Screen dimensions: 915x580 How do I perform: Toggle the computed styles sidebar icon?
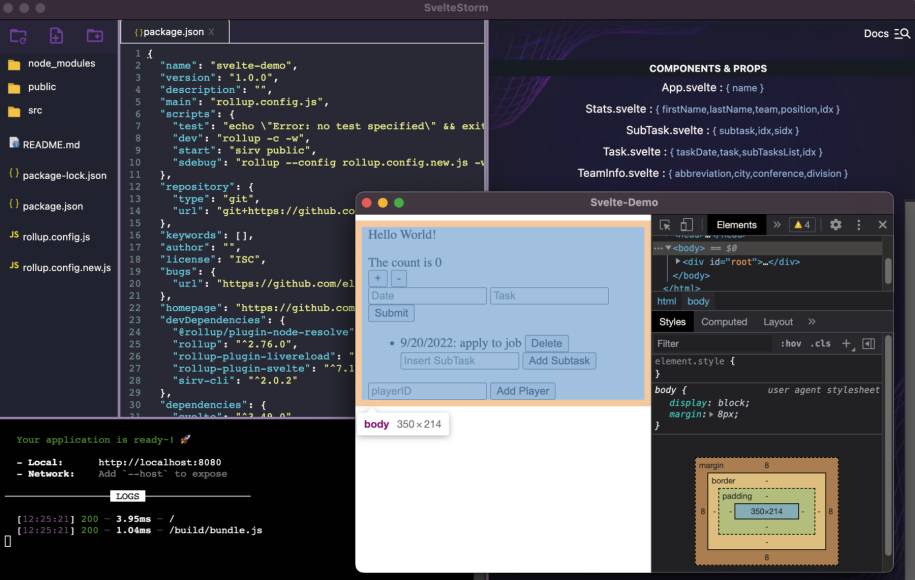868,344
